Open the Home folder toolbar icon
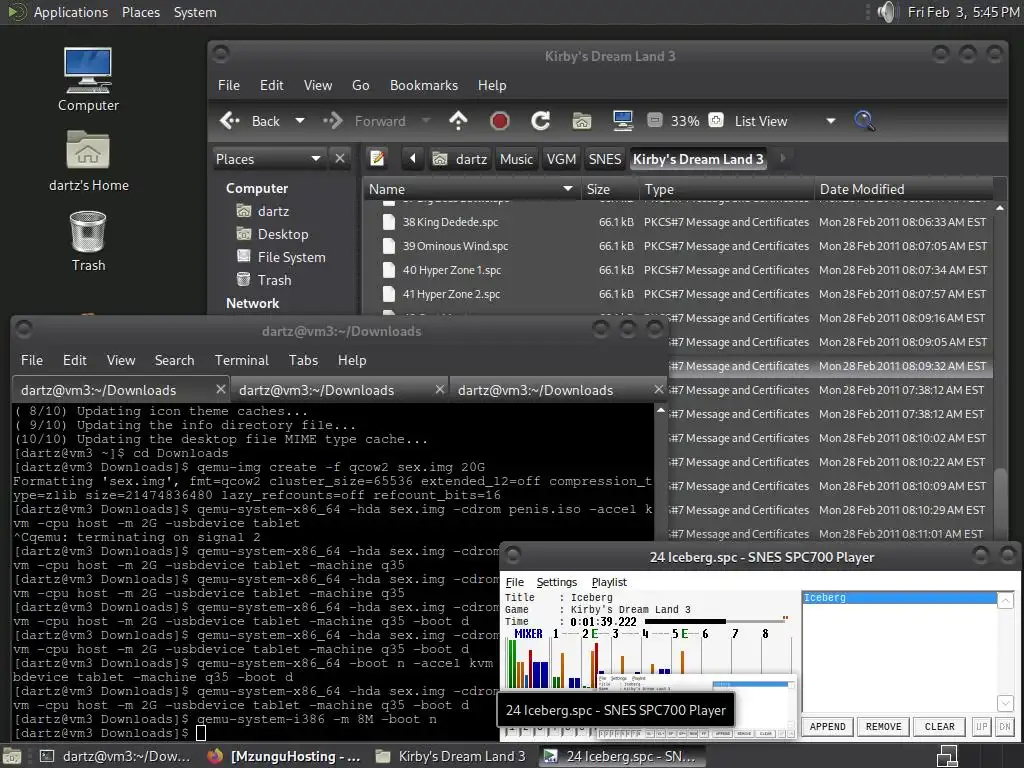The height and width of the screenshot is (768, 1024). (x=582, y=121)
